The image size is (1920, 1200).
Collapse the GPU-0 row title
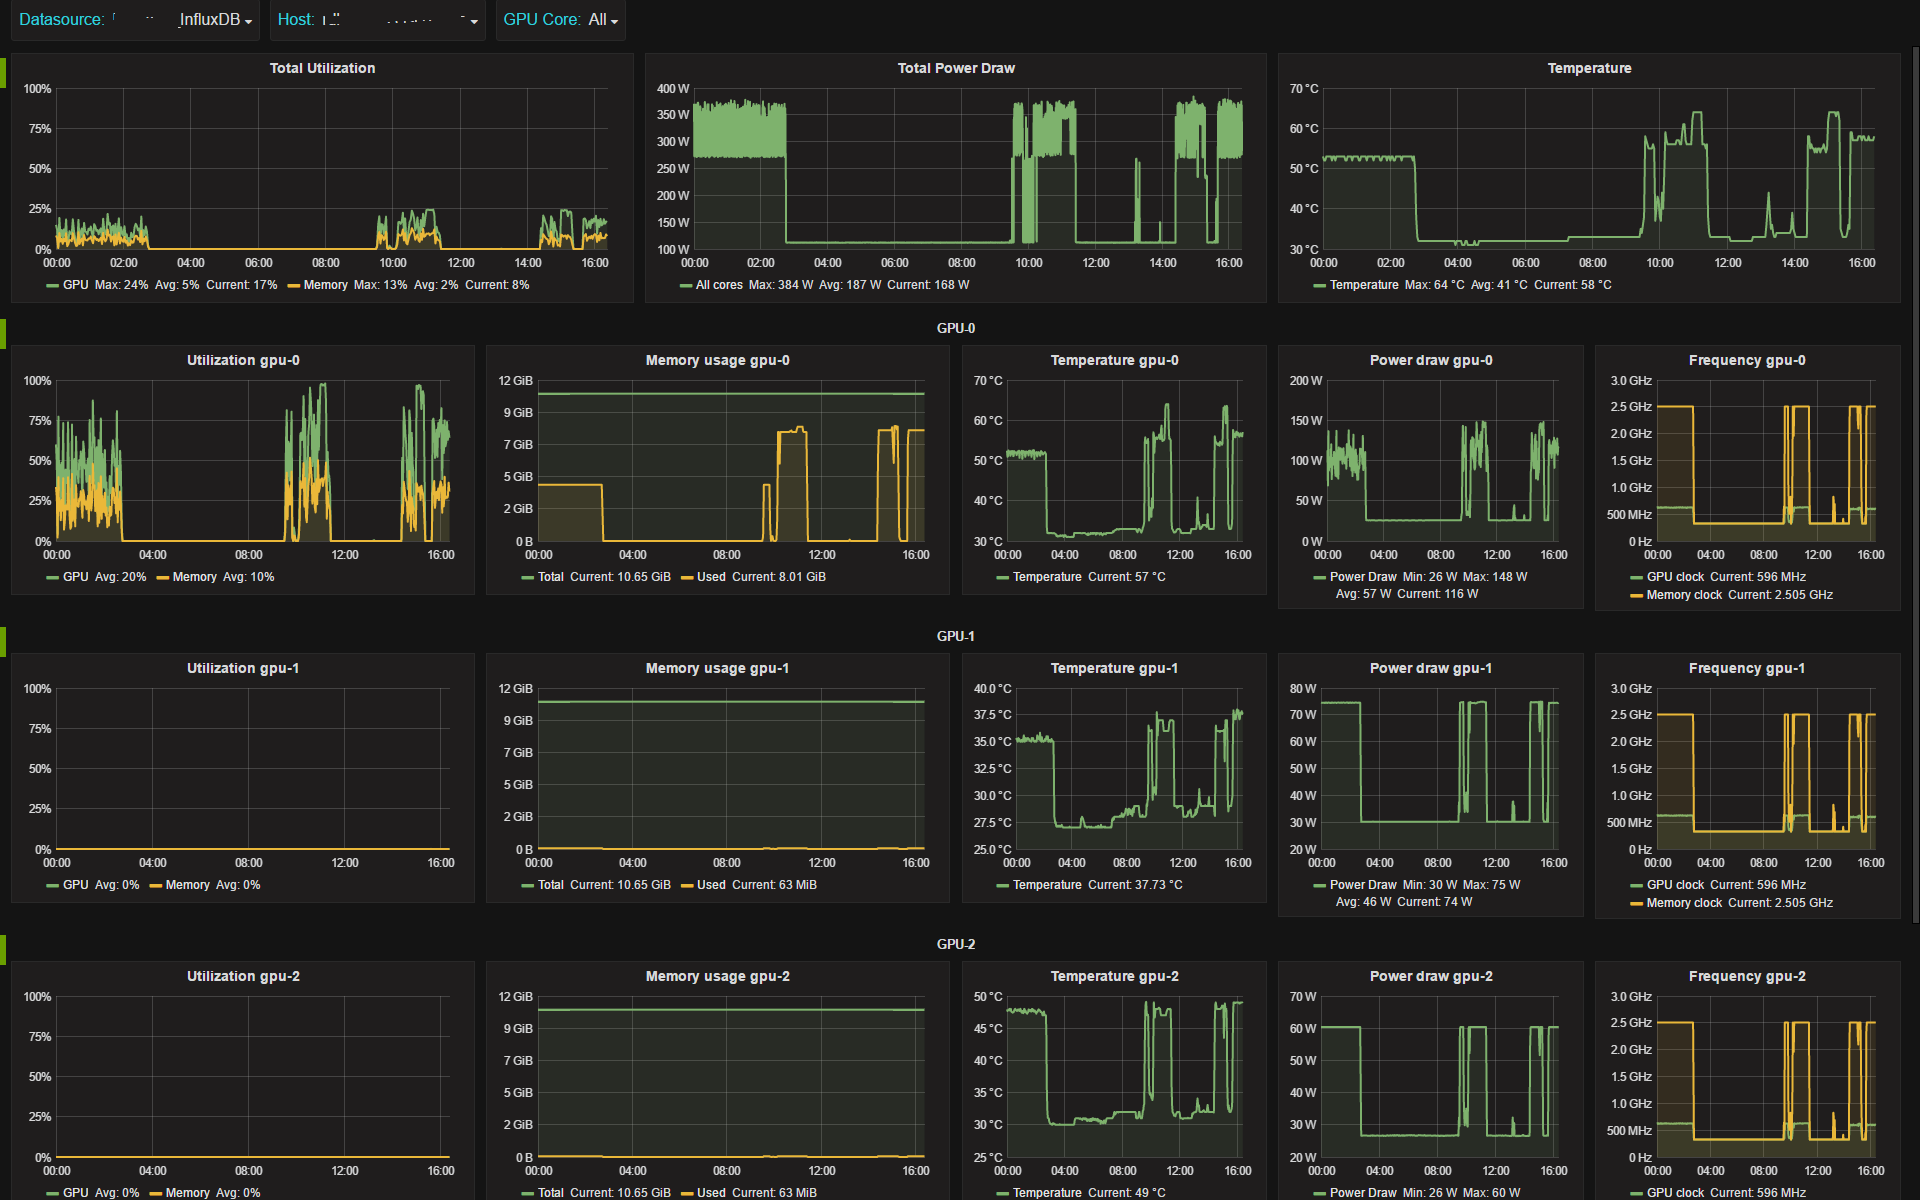pyautogui.click(x=955, y=328)
